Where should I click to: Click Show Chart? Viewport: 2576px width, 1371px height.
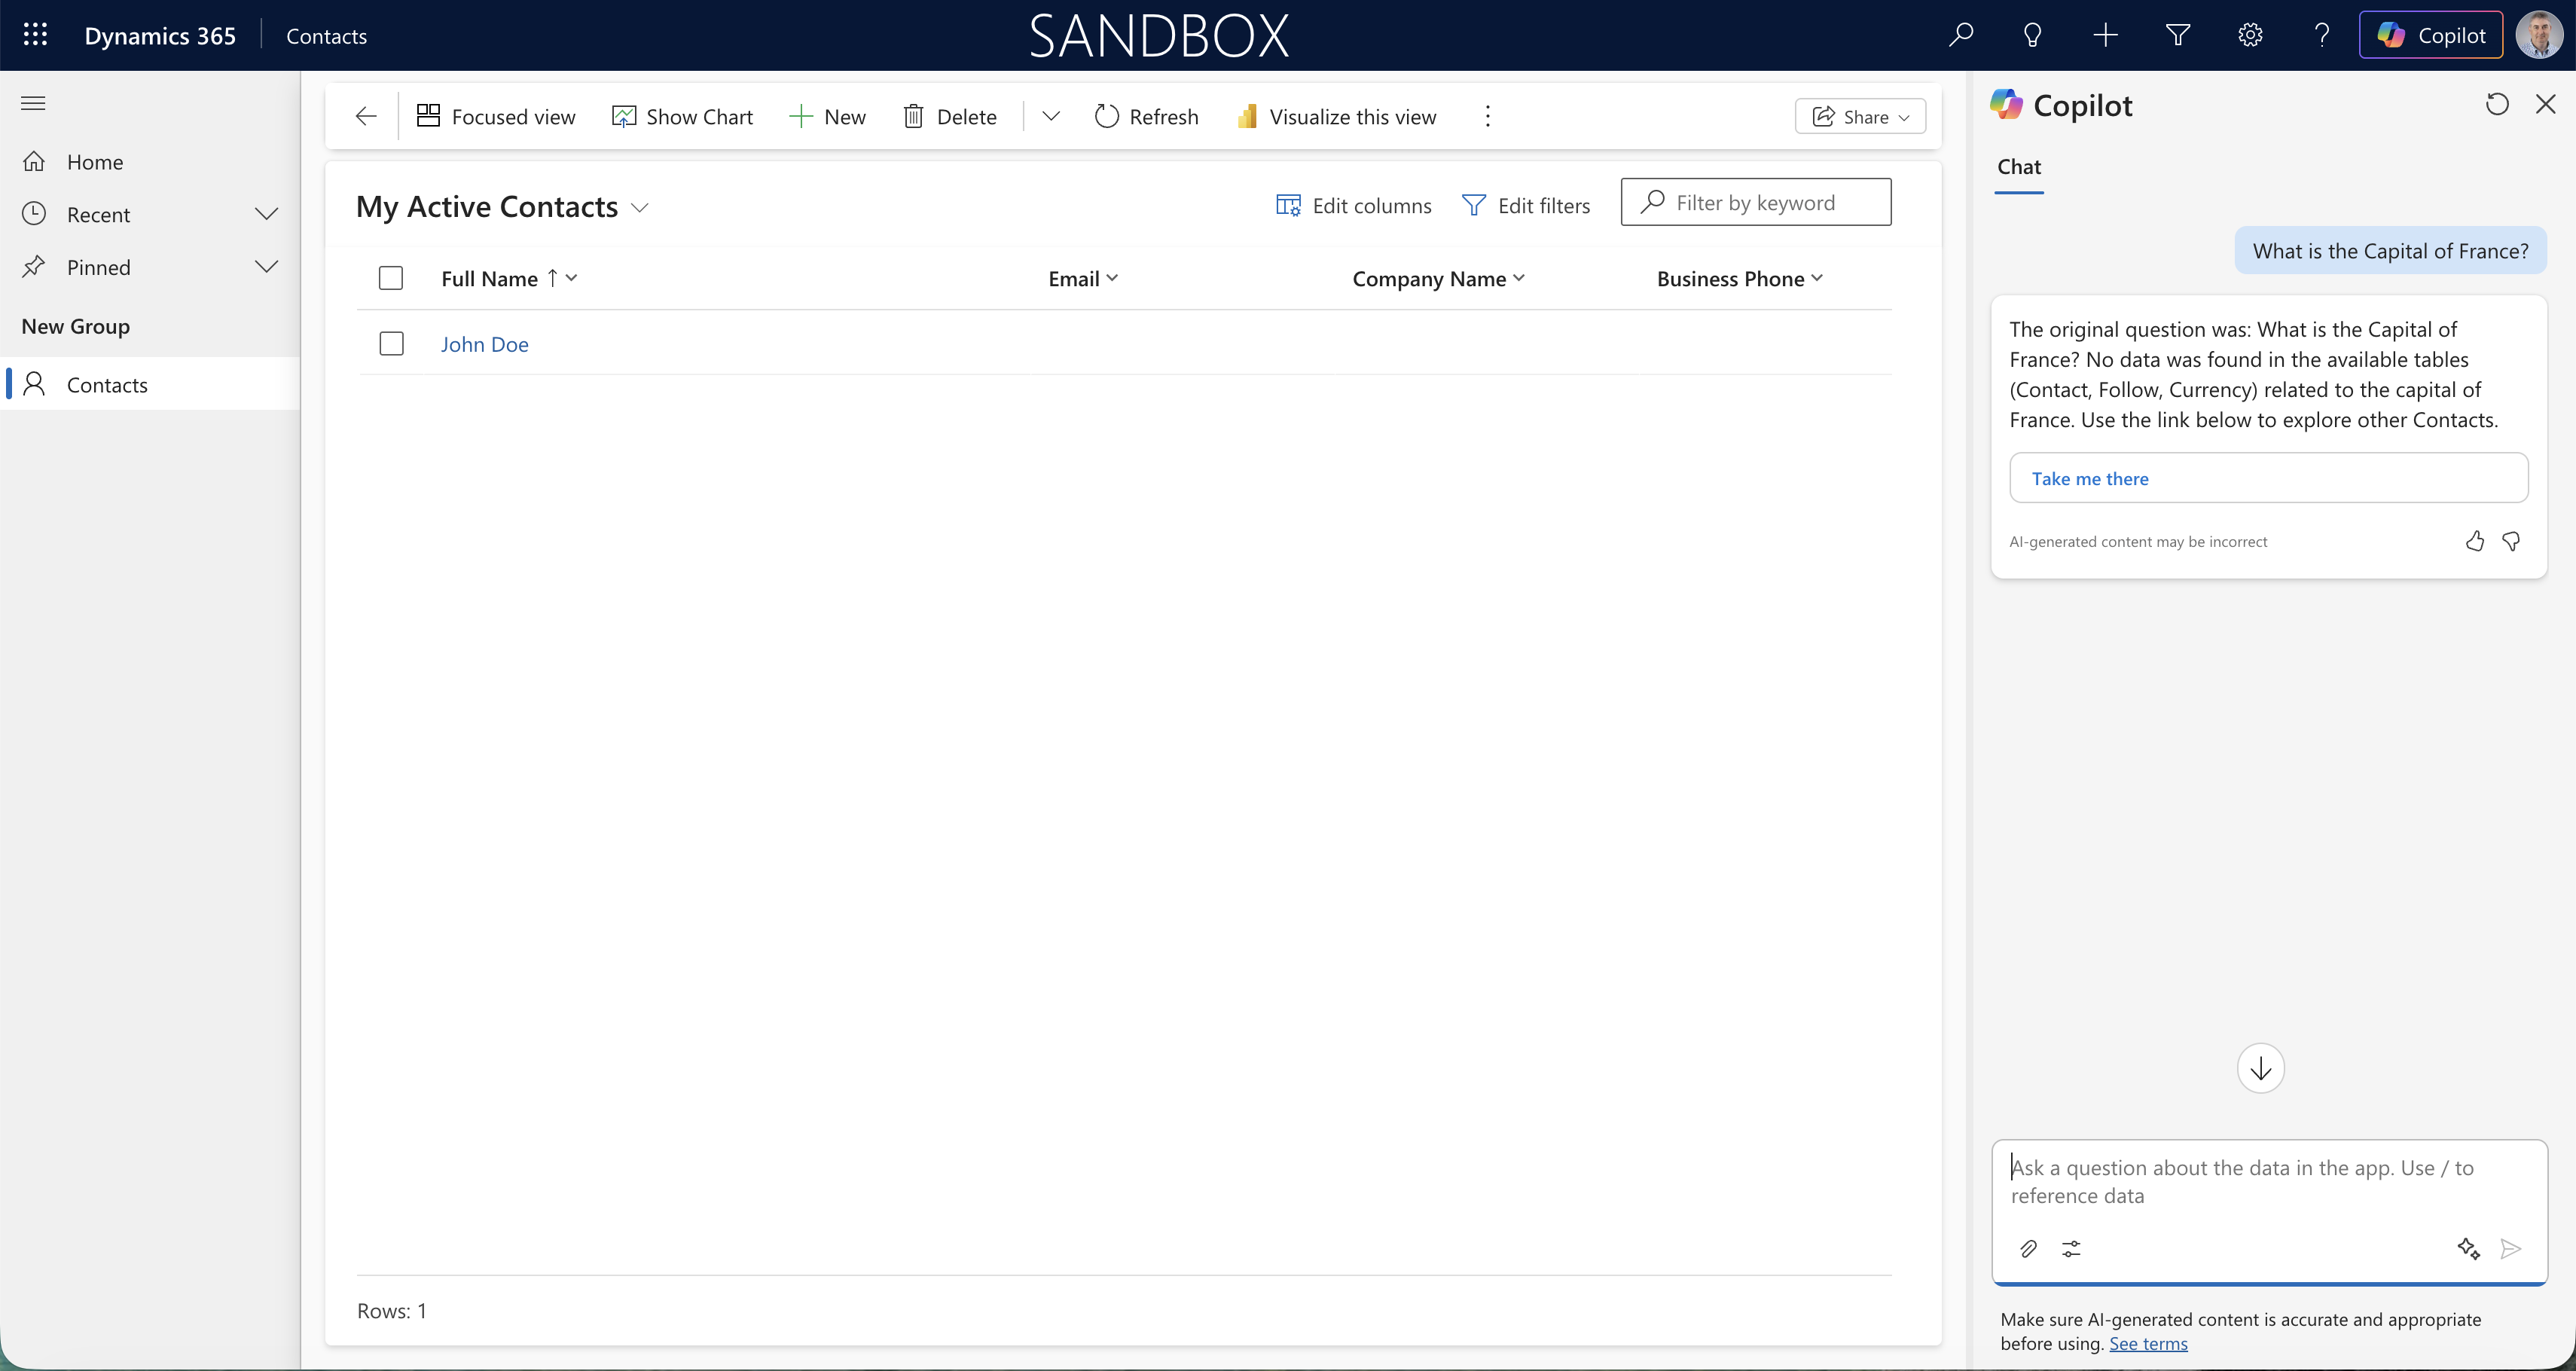(x=683, y=117)
